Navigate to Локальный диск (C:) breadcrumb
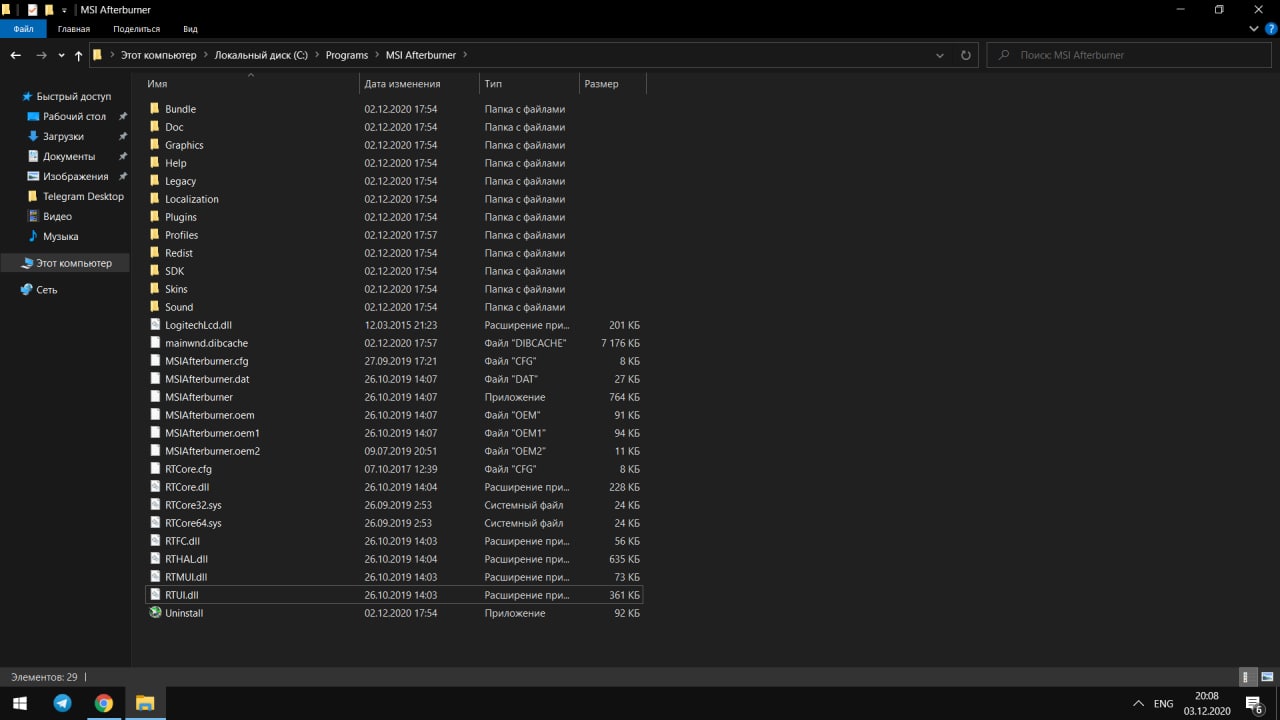Screen dimensions: 1280x720 click(x=261, y=55)
